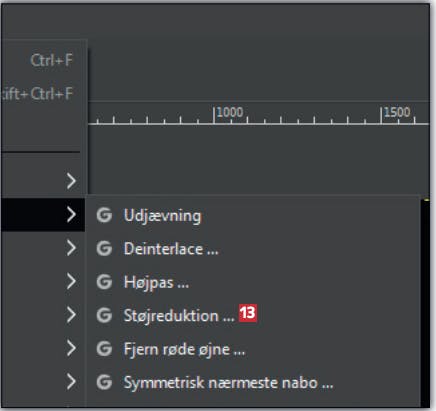The image size is (436, 411).
Task: Click the red 13 badge
Action: pyautogui.click(x=248, y=313)
